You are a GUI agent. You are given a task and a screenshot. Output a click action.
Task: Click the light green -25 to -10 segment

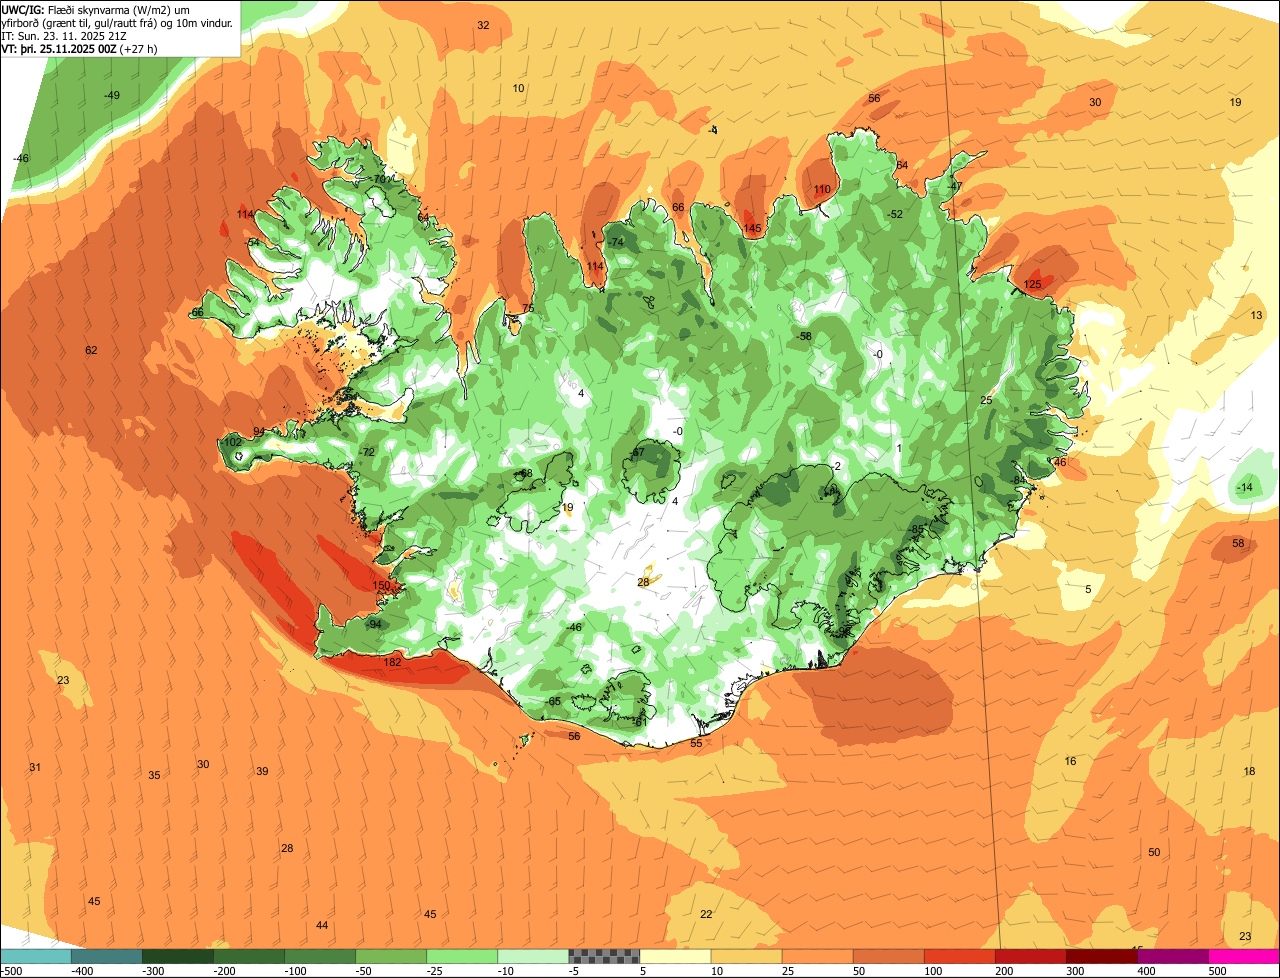[462, 956]
